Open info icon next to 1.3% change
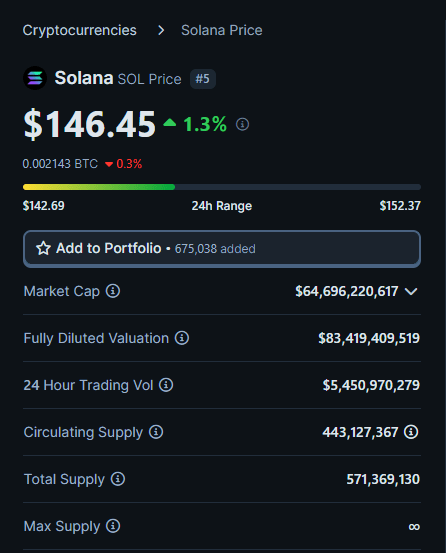 coord(242,124)
